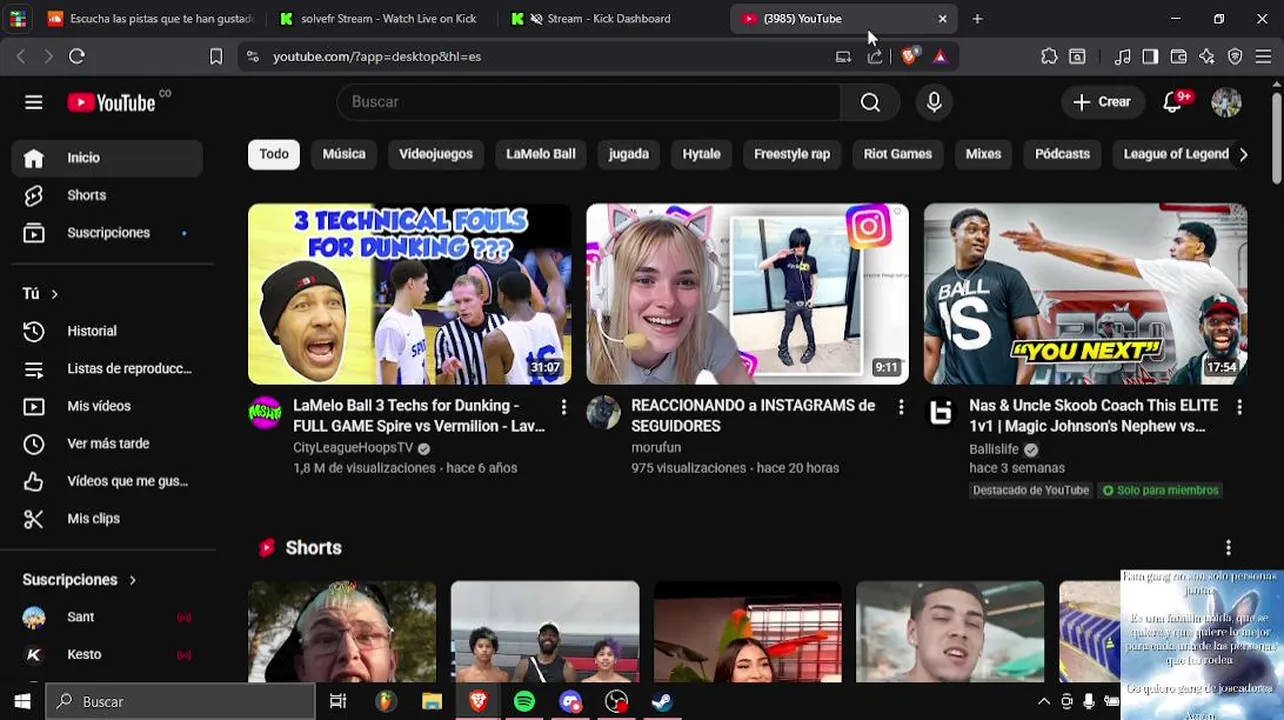Open morufun channel link
This screenshot has height=720, width=1284.
(656, 448)
